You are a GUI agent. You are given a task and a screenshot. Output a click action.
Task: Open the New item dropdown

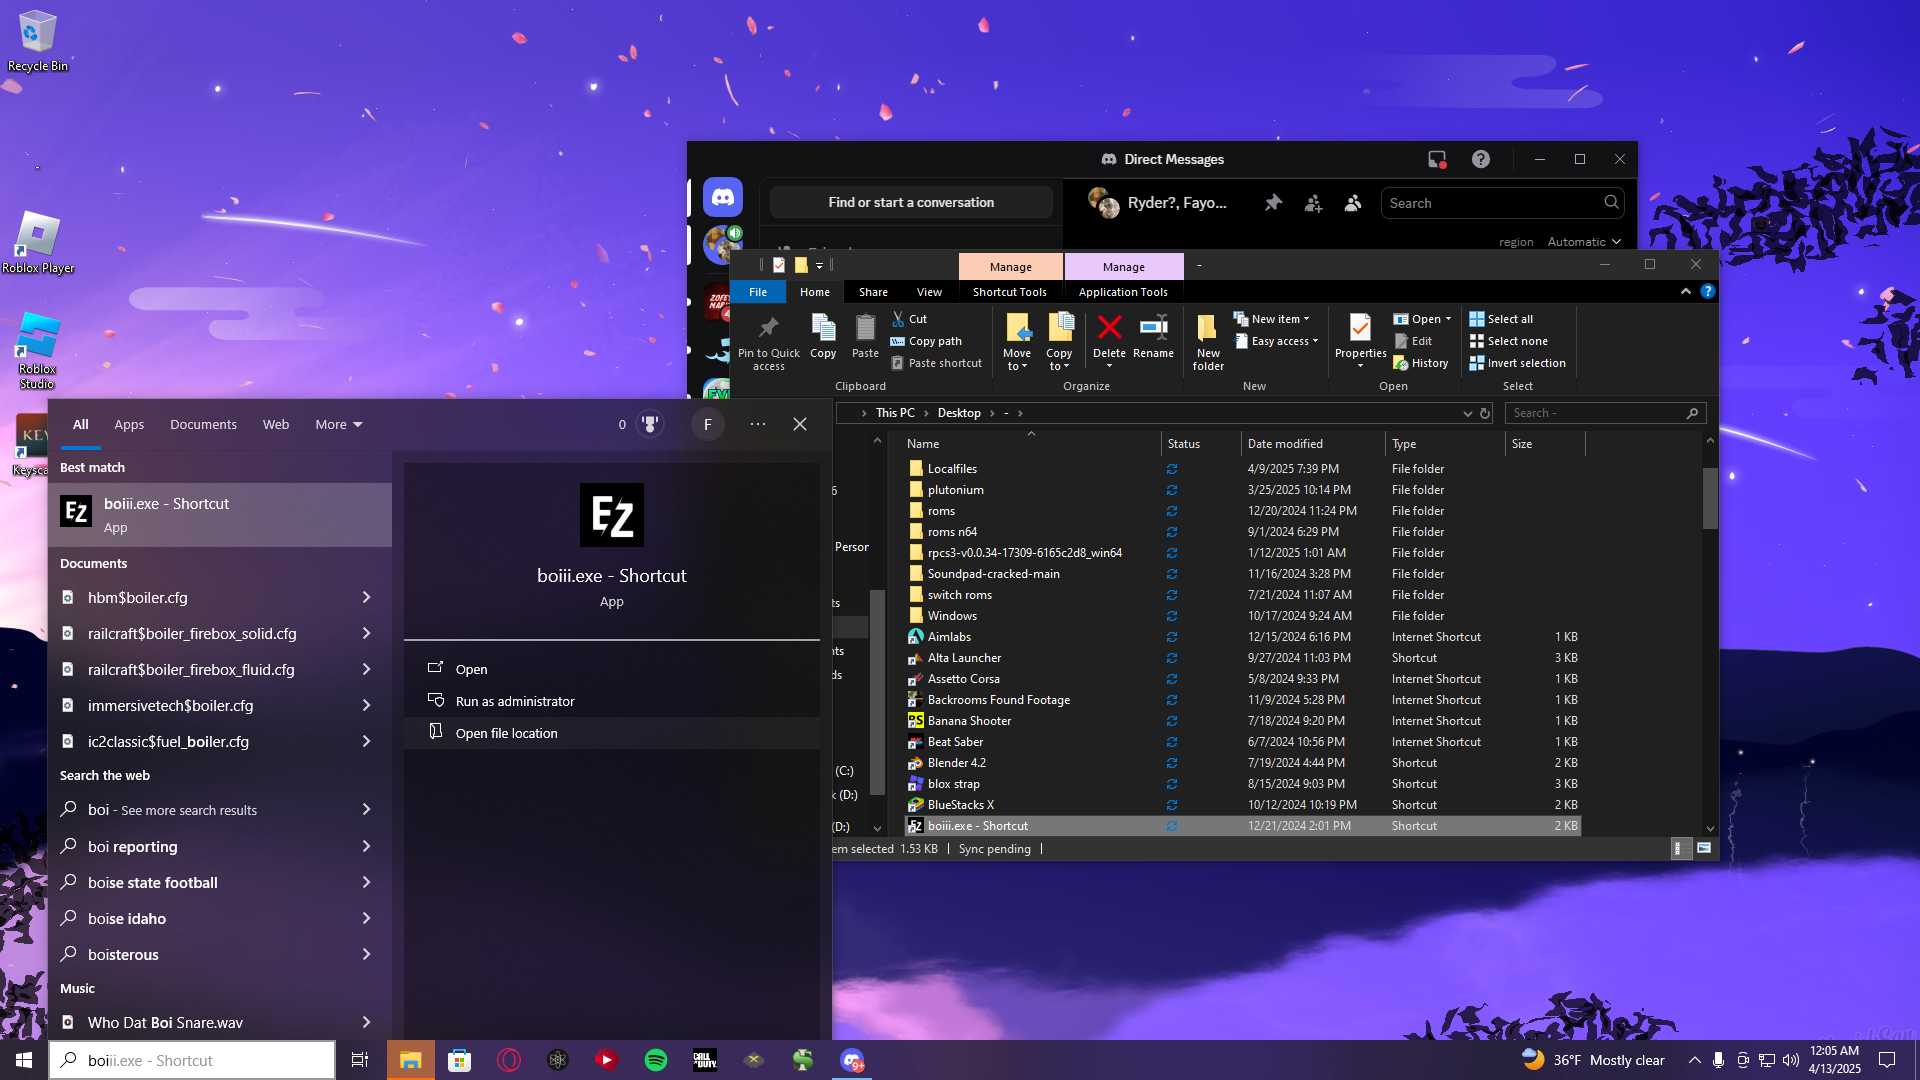click(x=1271, y=319)
